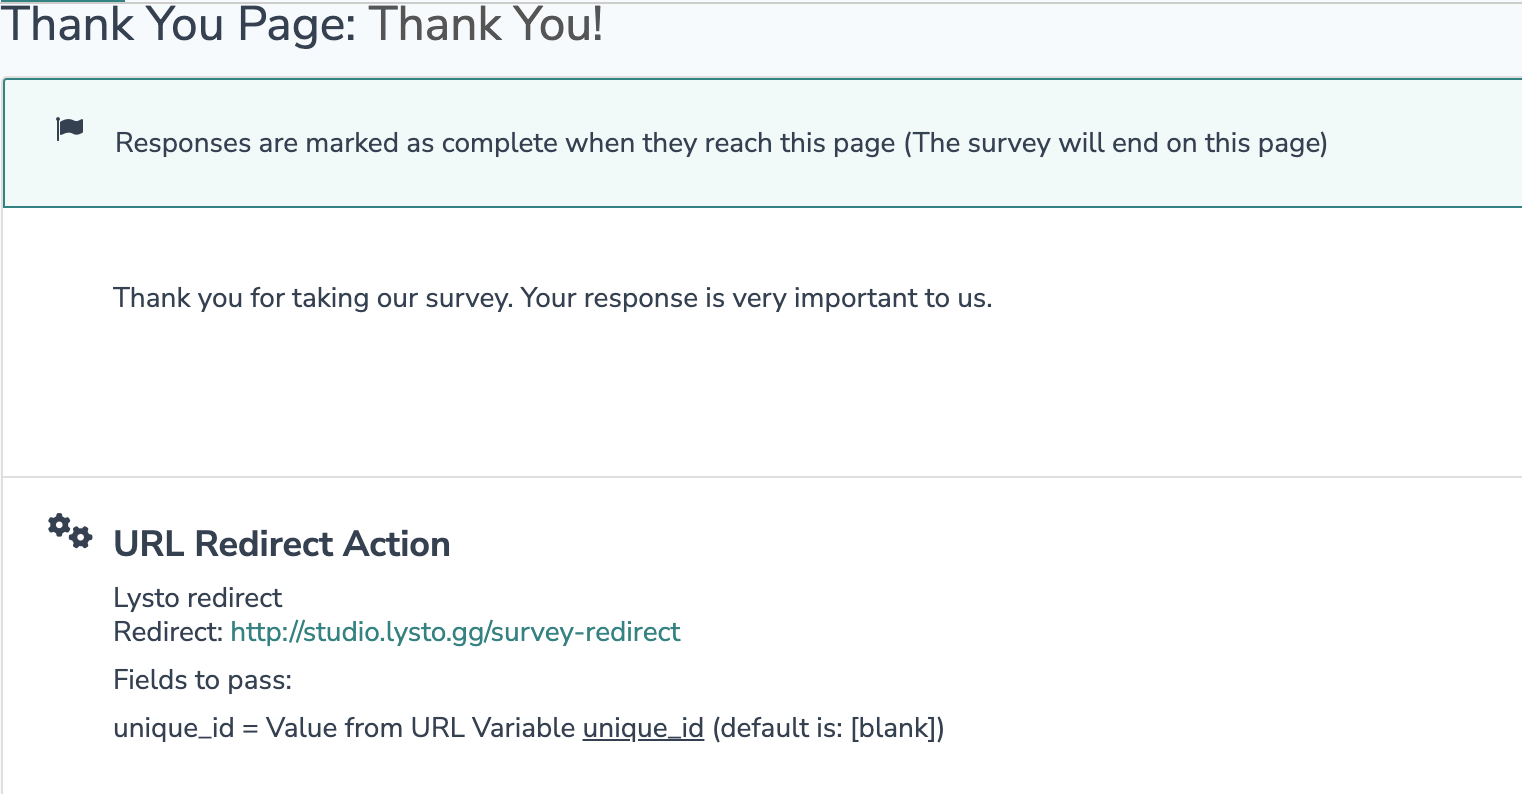Click the teal tab indicator line at top-left

pos(62,2)
